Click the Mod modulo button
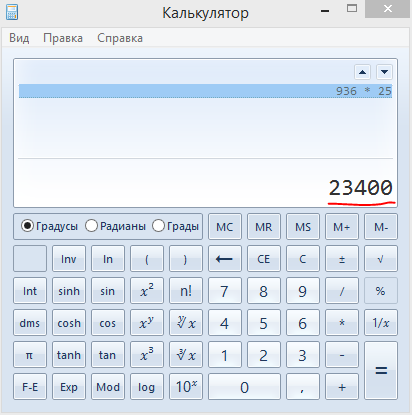412x415 pixels. (108, 387)
